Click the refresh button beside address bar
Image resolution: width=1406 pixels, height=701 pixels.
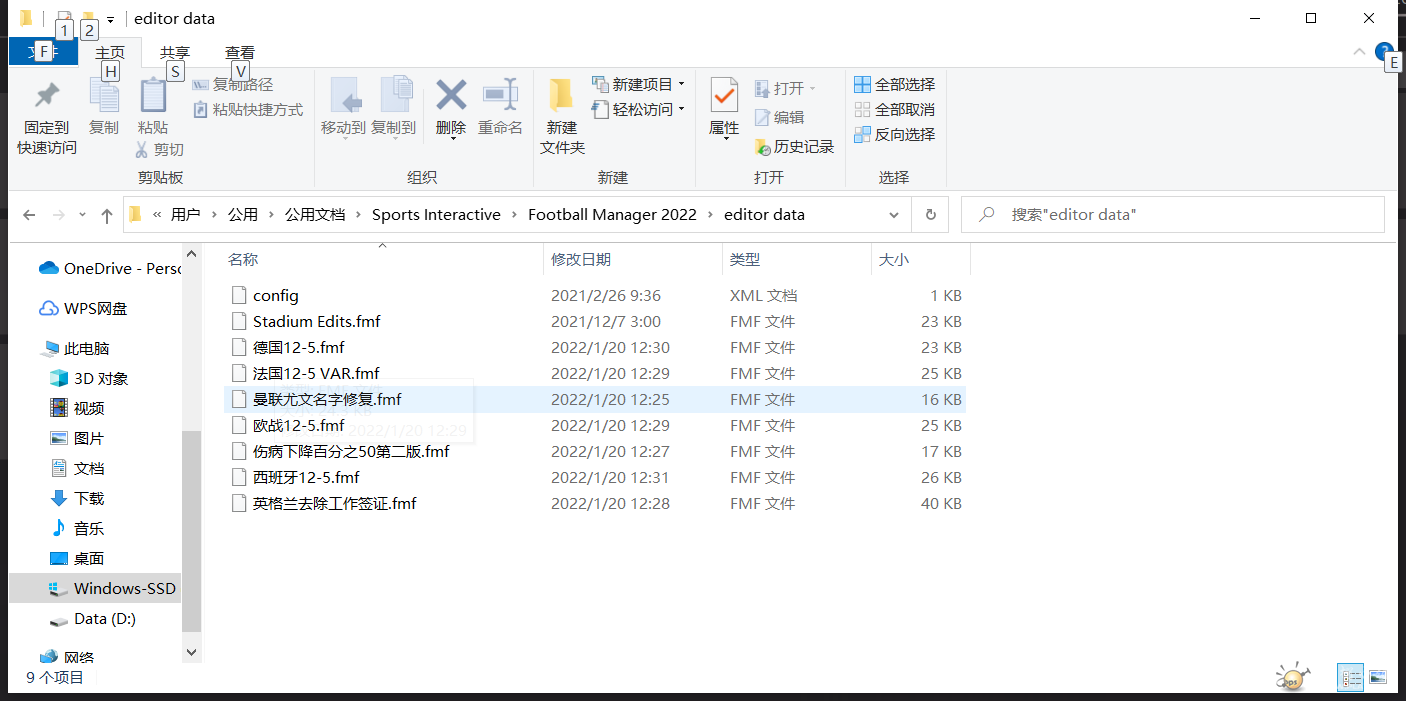930,215
